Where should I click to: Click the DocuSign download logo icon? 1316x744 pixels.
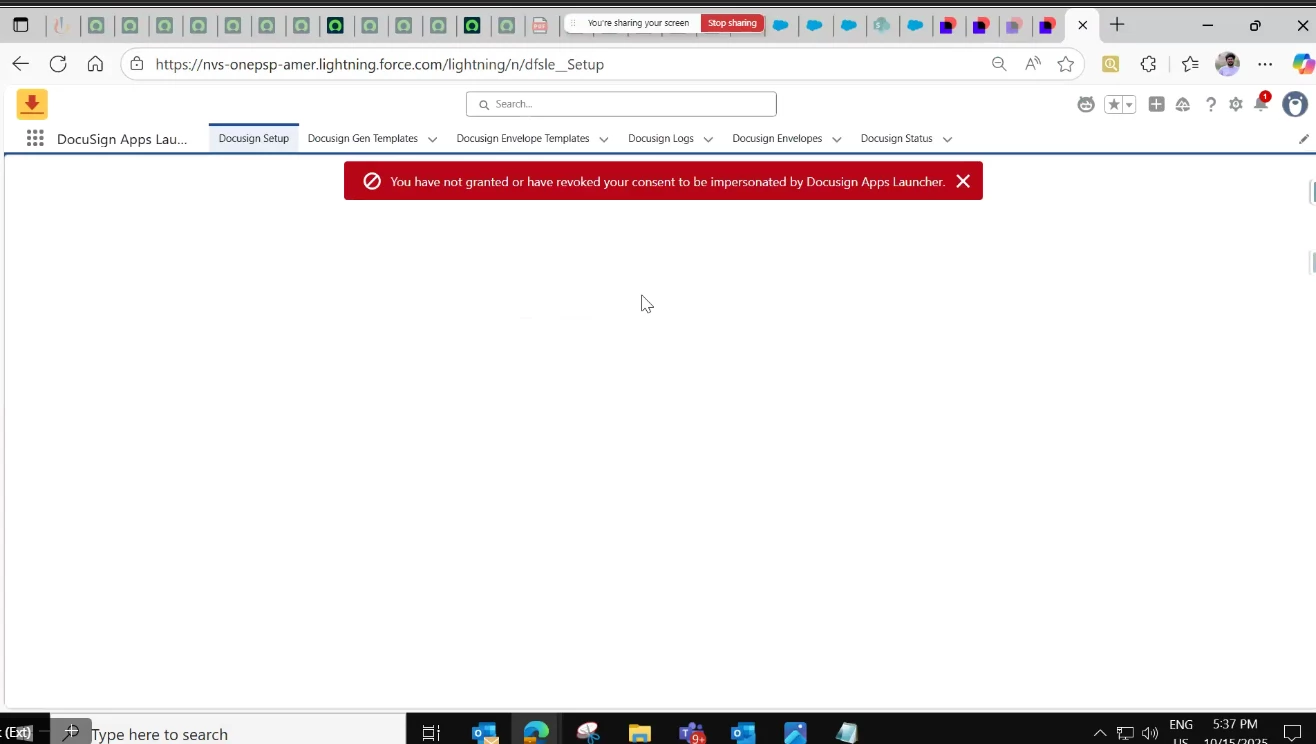(32, 104)
